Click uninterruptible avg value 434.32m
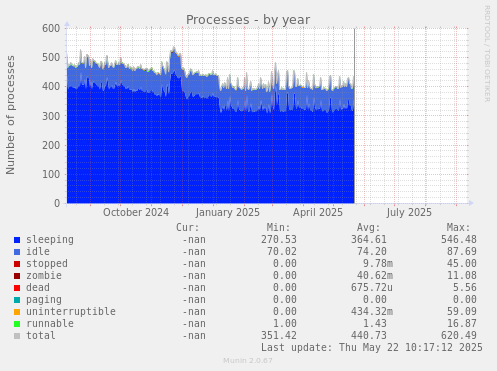 coord(372,312)
